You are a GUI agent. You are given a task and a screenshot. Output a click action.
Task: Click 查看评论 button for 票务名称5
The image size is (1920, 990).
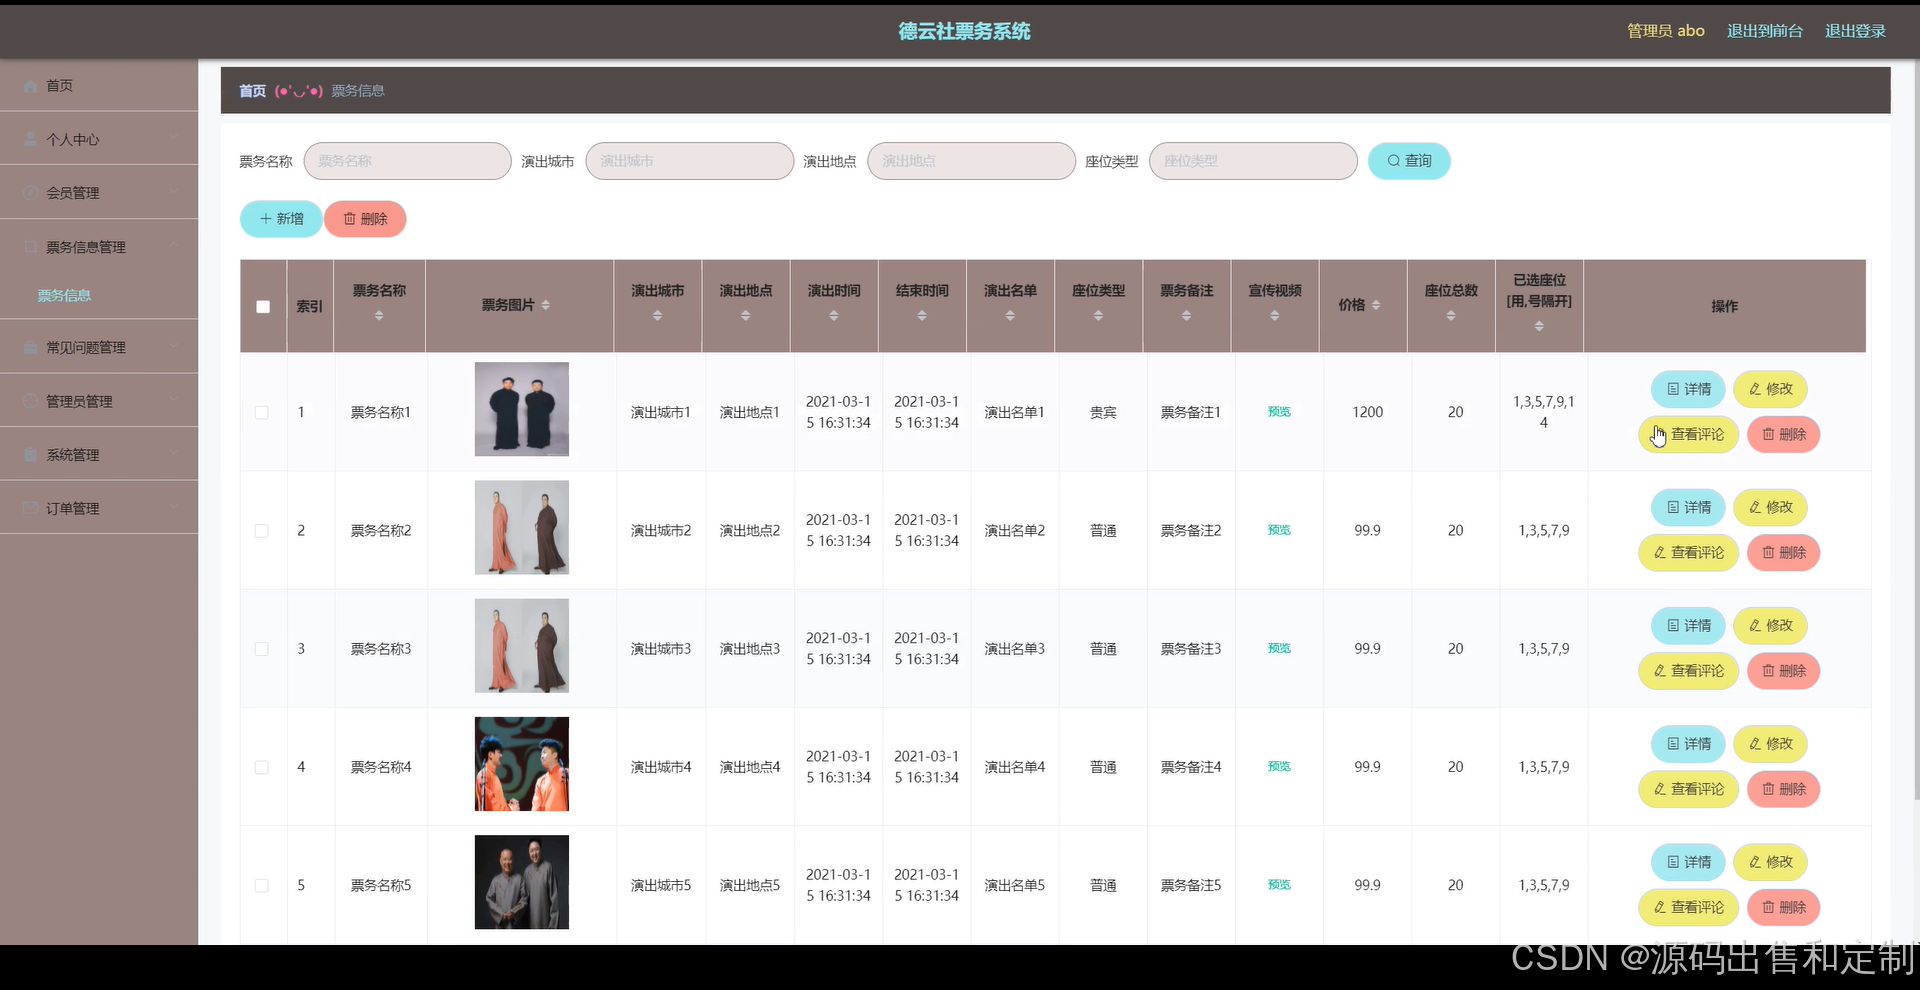[x=1688, y=907]
